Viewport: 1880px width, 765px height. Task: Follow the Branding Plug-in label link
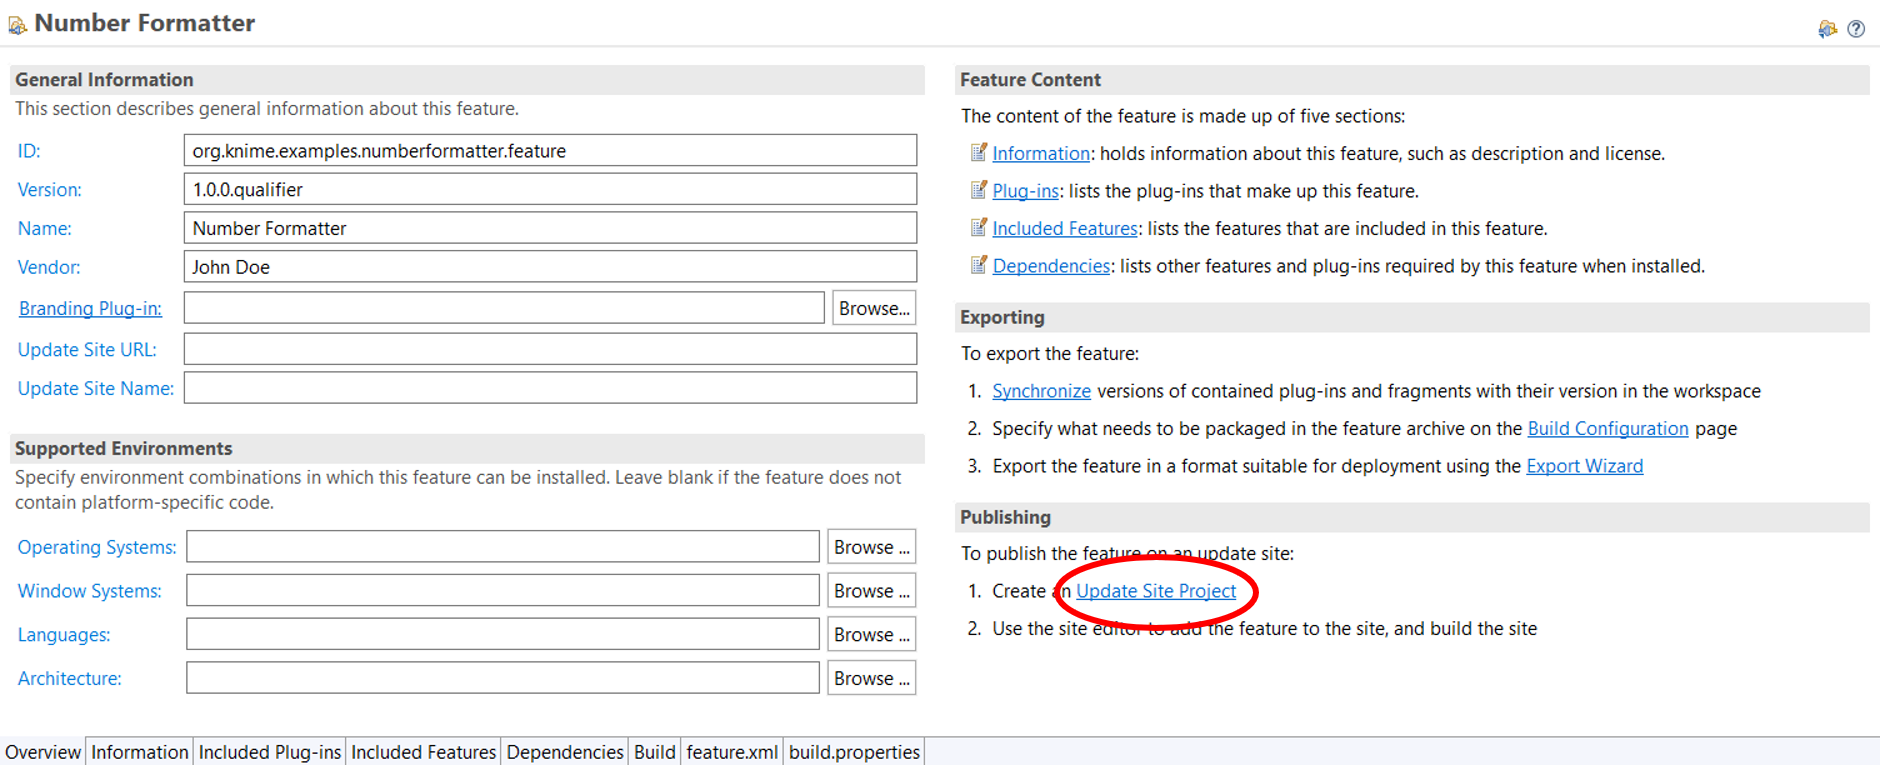[x=90, y=308]
